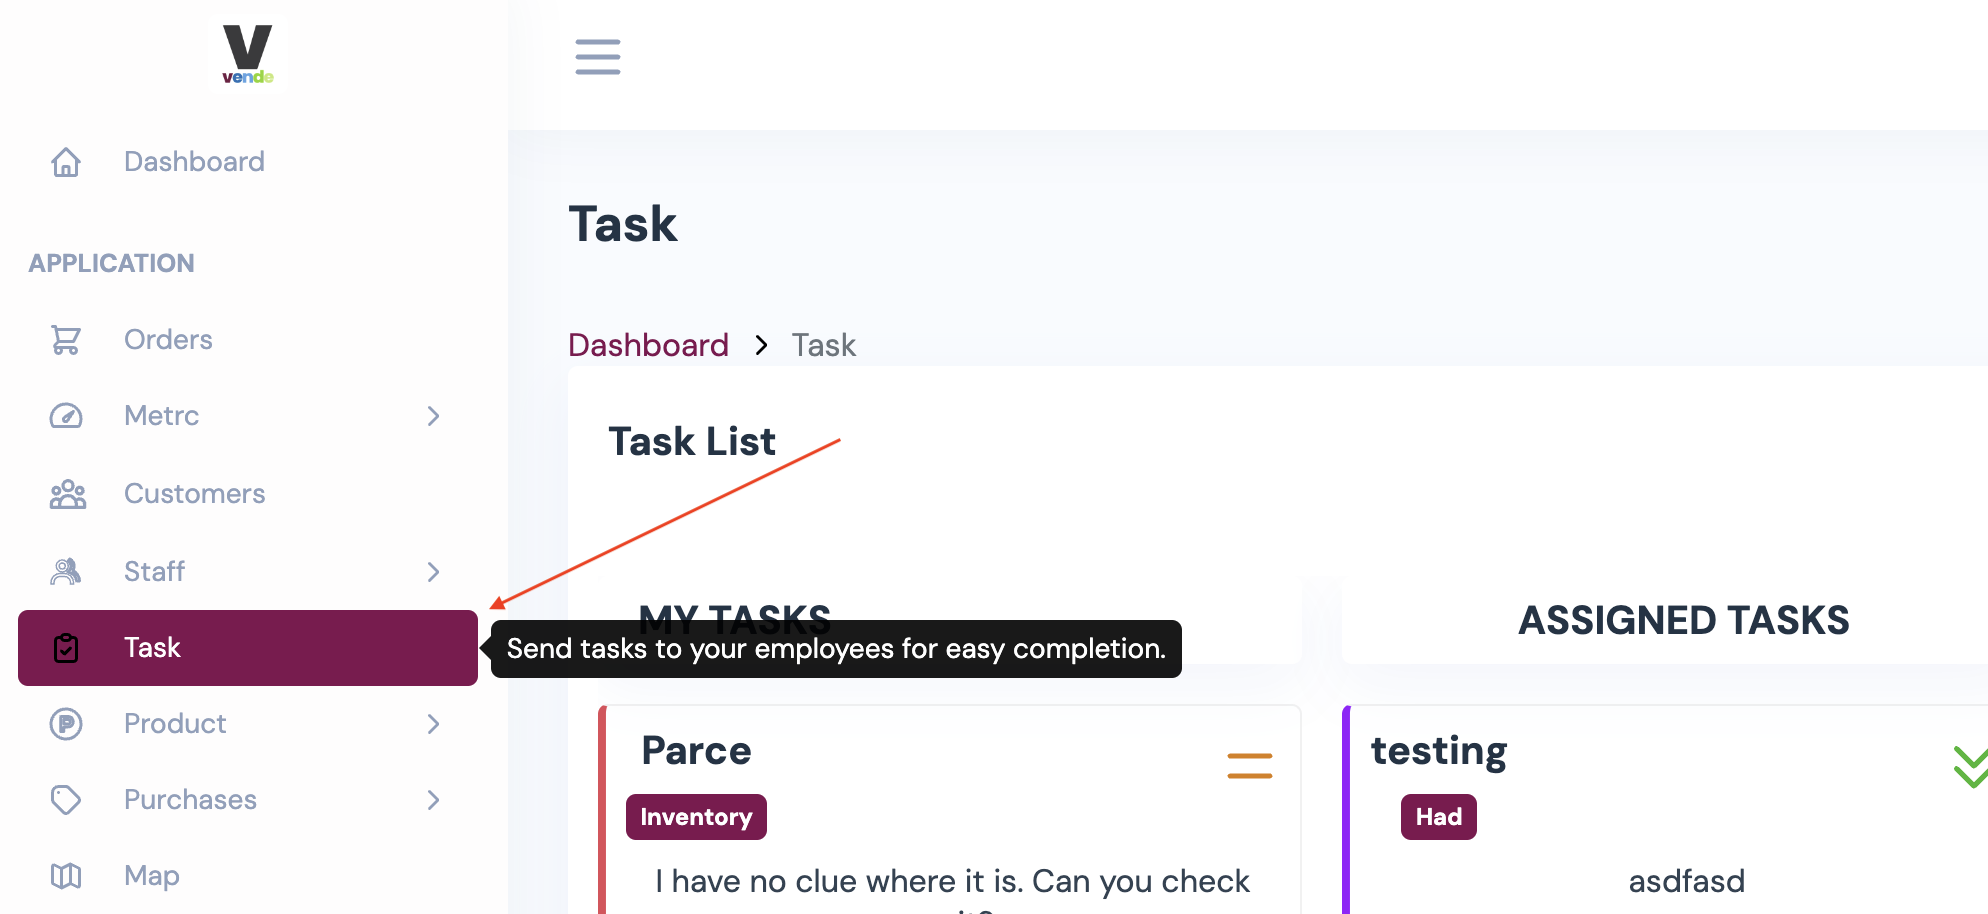Open the Orders menu entry

(167, 340)
